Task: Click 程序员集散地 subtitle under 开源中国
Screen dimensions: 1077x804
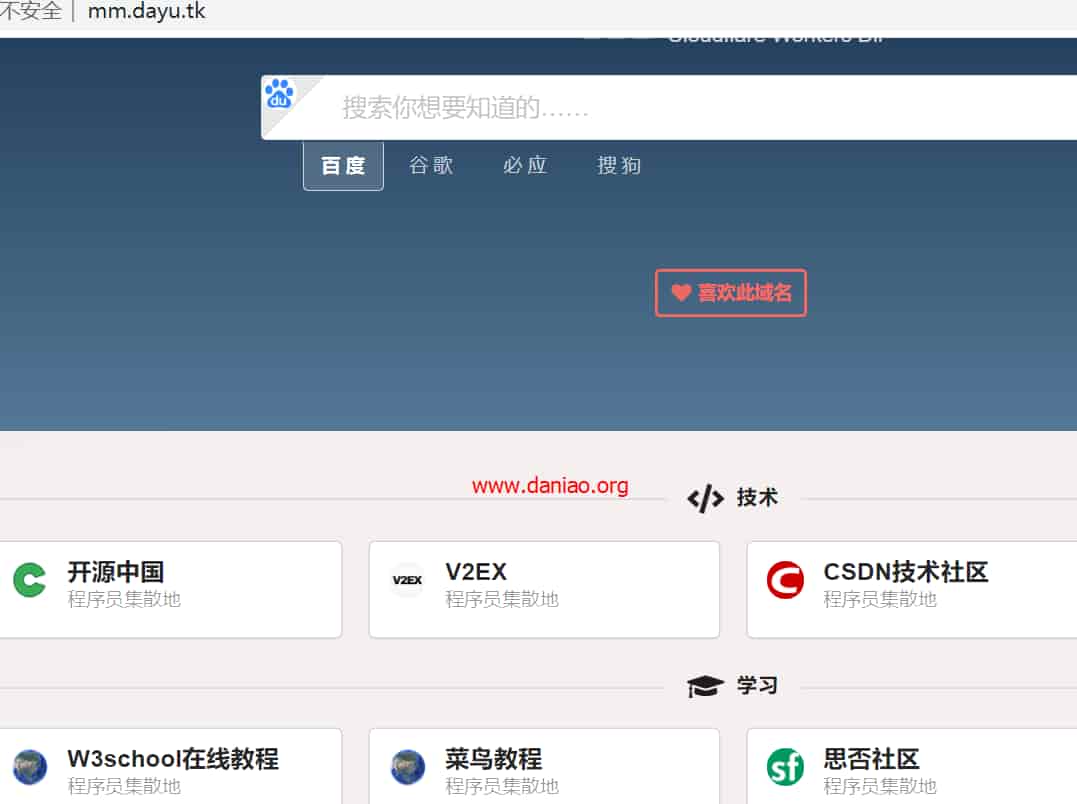Action: 124,599
